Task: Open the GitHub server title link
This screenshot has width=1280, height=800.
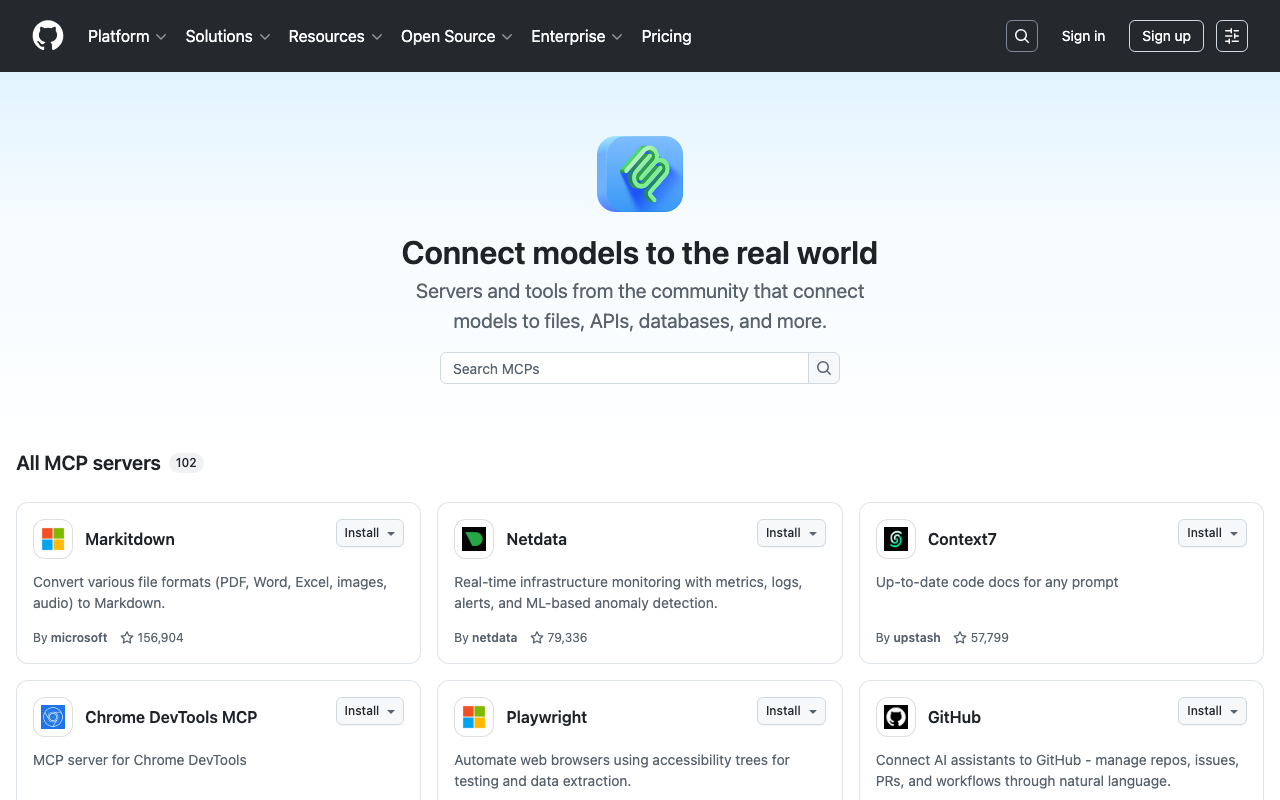Action: (954, 717)
